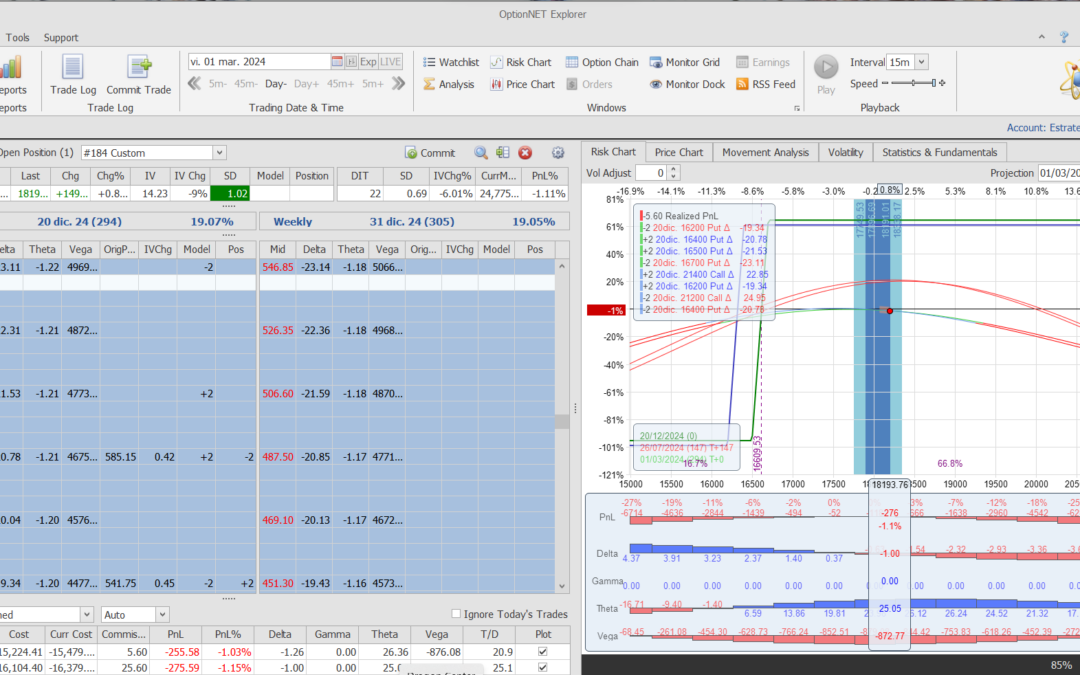Click the Commit button
The height and width of the screenshot is (675, 1080).
[x=430, y=153]
